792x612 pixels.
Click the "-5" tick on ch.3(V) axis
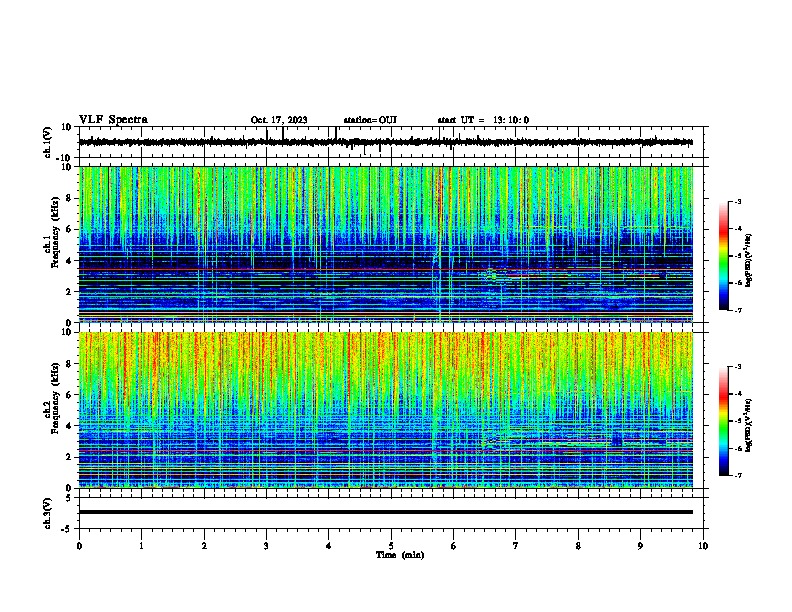(x=68, y=529)
